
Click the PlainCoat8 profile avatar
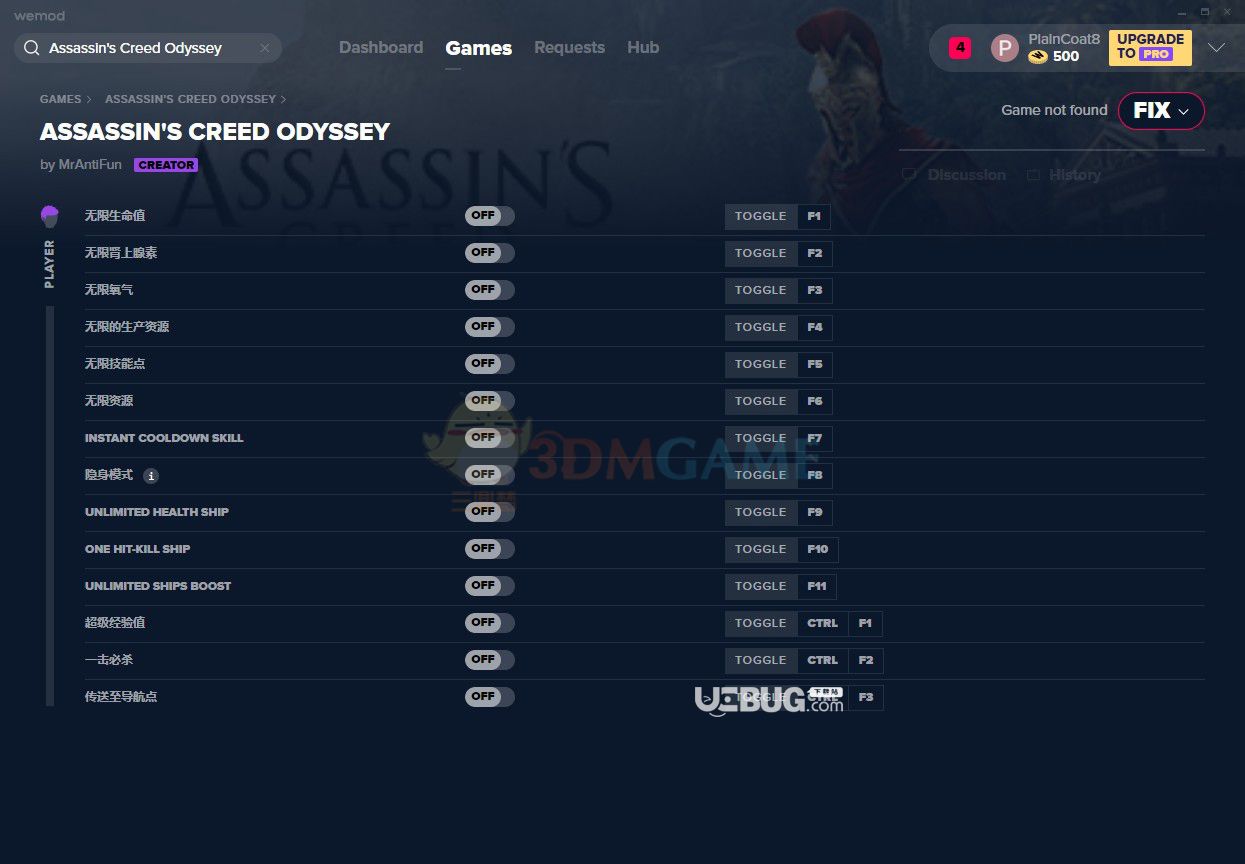pos(1004,48)
